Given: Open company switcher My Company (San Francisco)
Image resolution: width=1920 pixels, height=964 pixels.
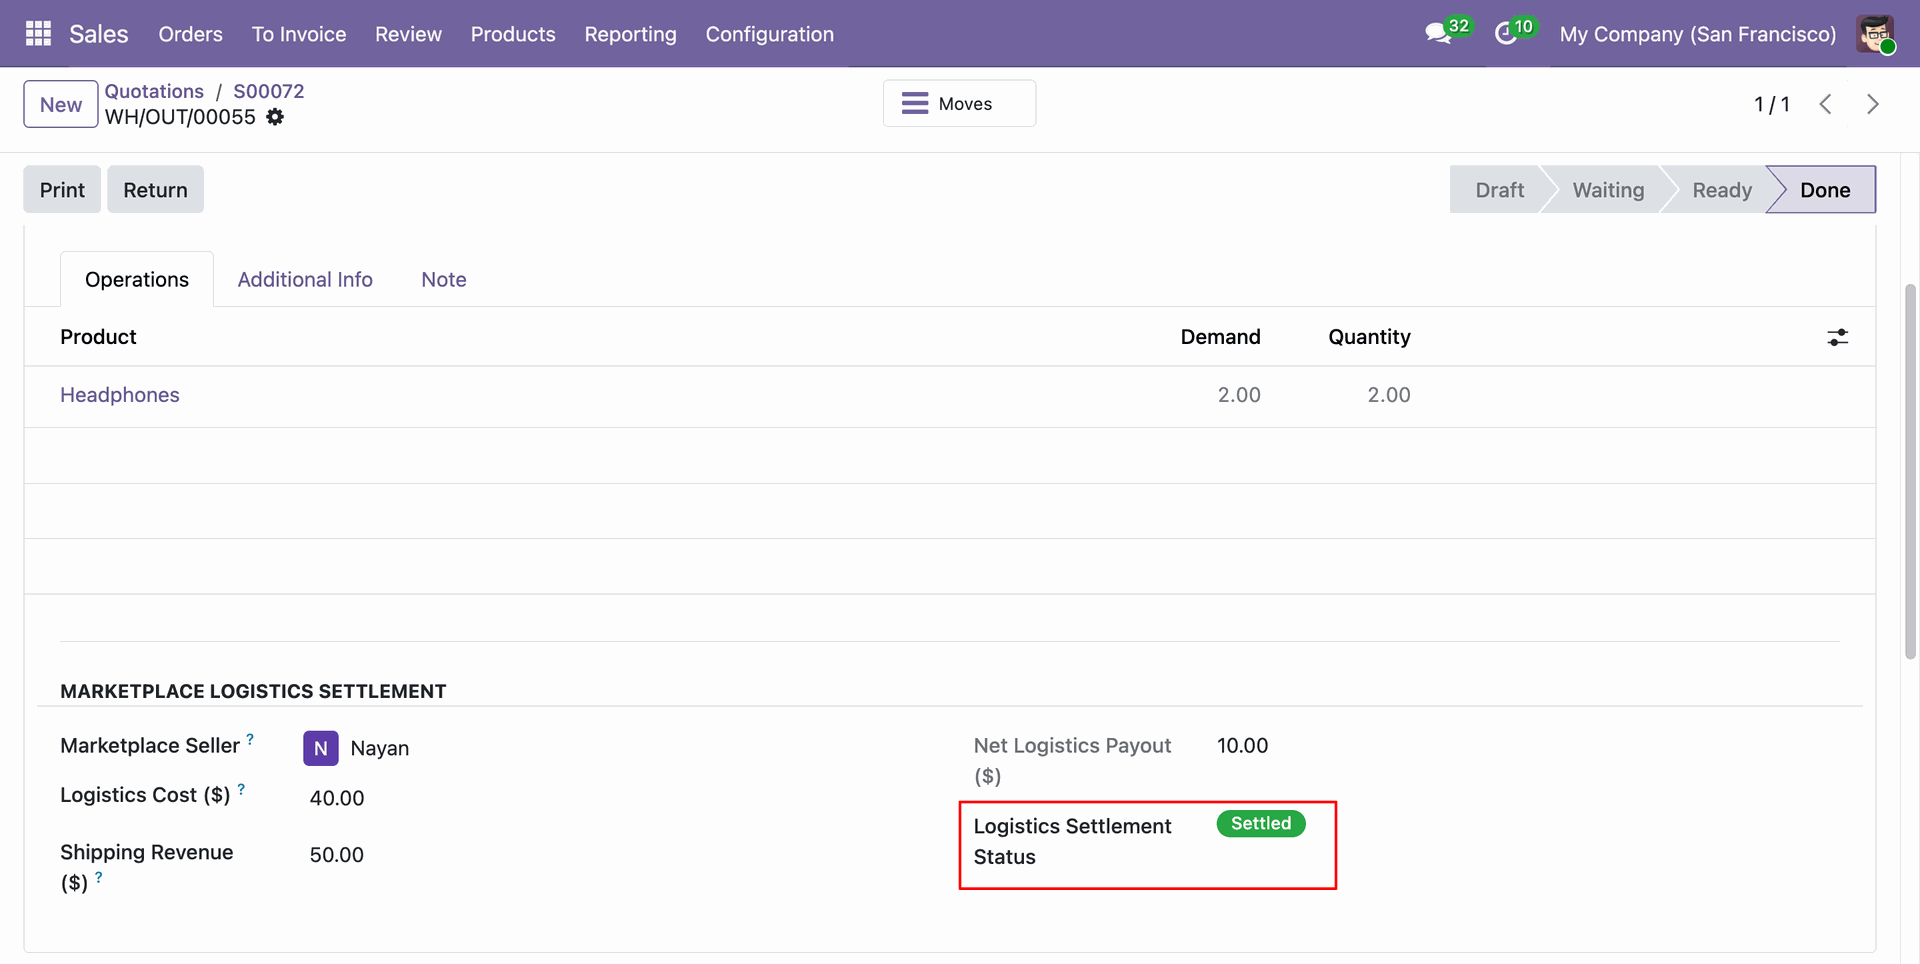Looking at the screenshot, I should pyautogui.click(x=1698, y=34).
